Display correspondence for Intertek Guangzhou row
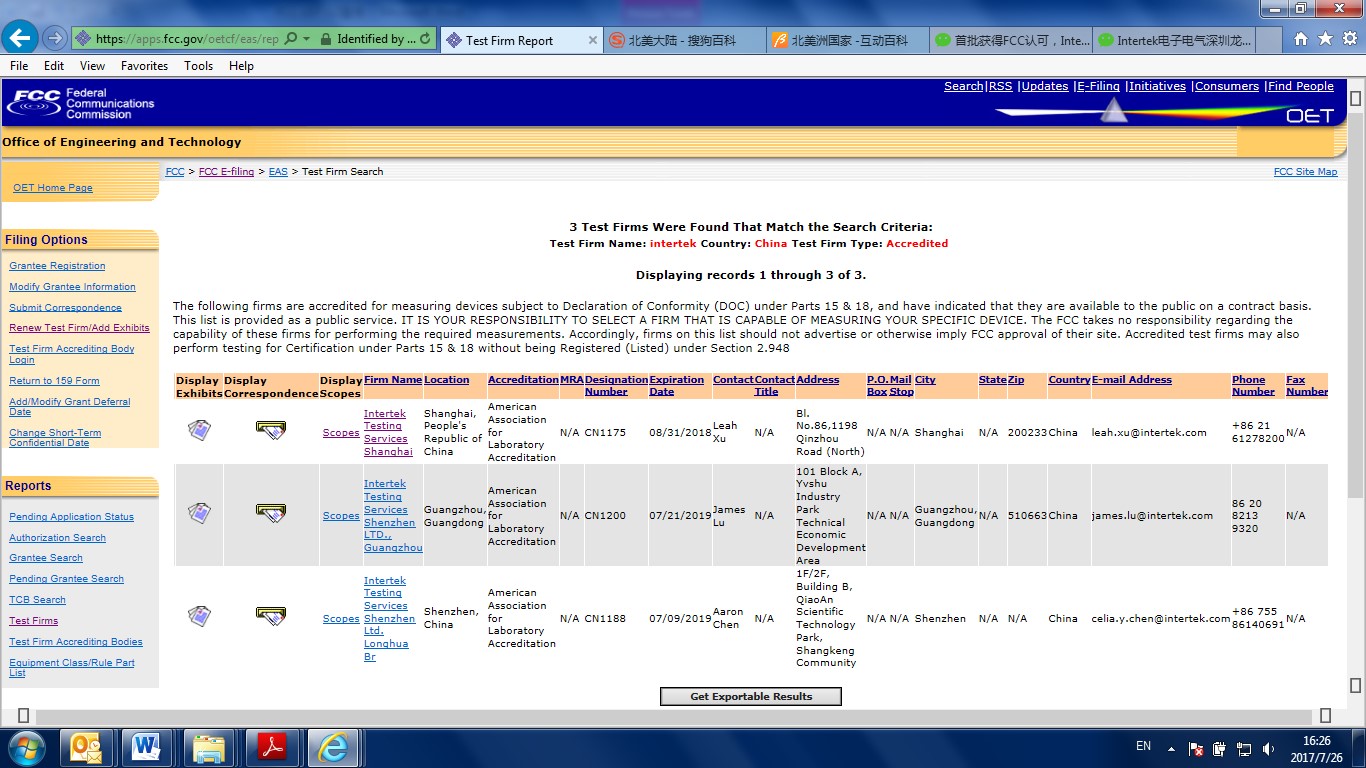The width and height of the screenshot is (1366, 768). coord(270,514)
